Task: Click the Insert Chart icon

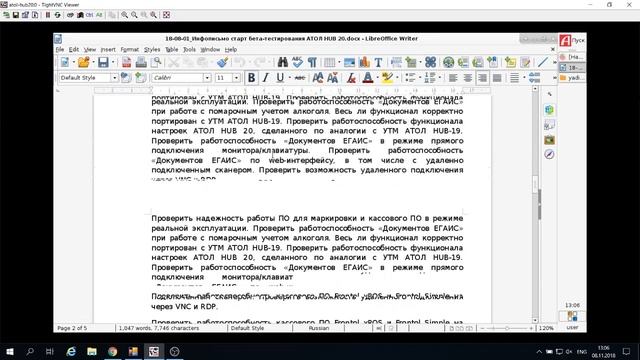Action: tap(364, 62)
